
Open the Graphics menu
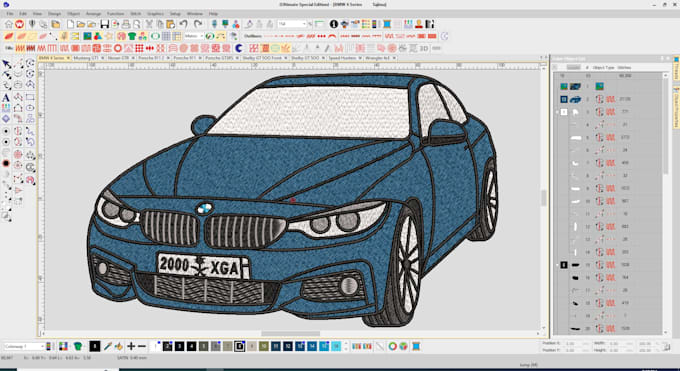click(155, 14)
